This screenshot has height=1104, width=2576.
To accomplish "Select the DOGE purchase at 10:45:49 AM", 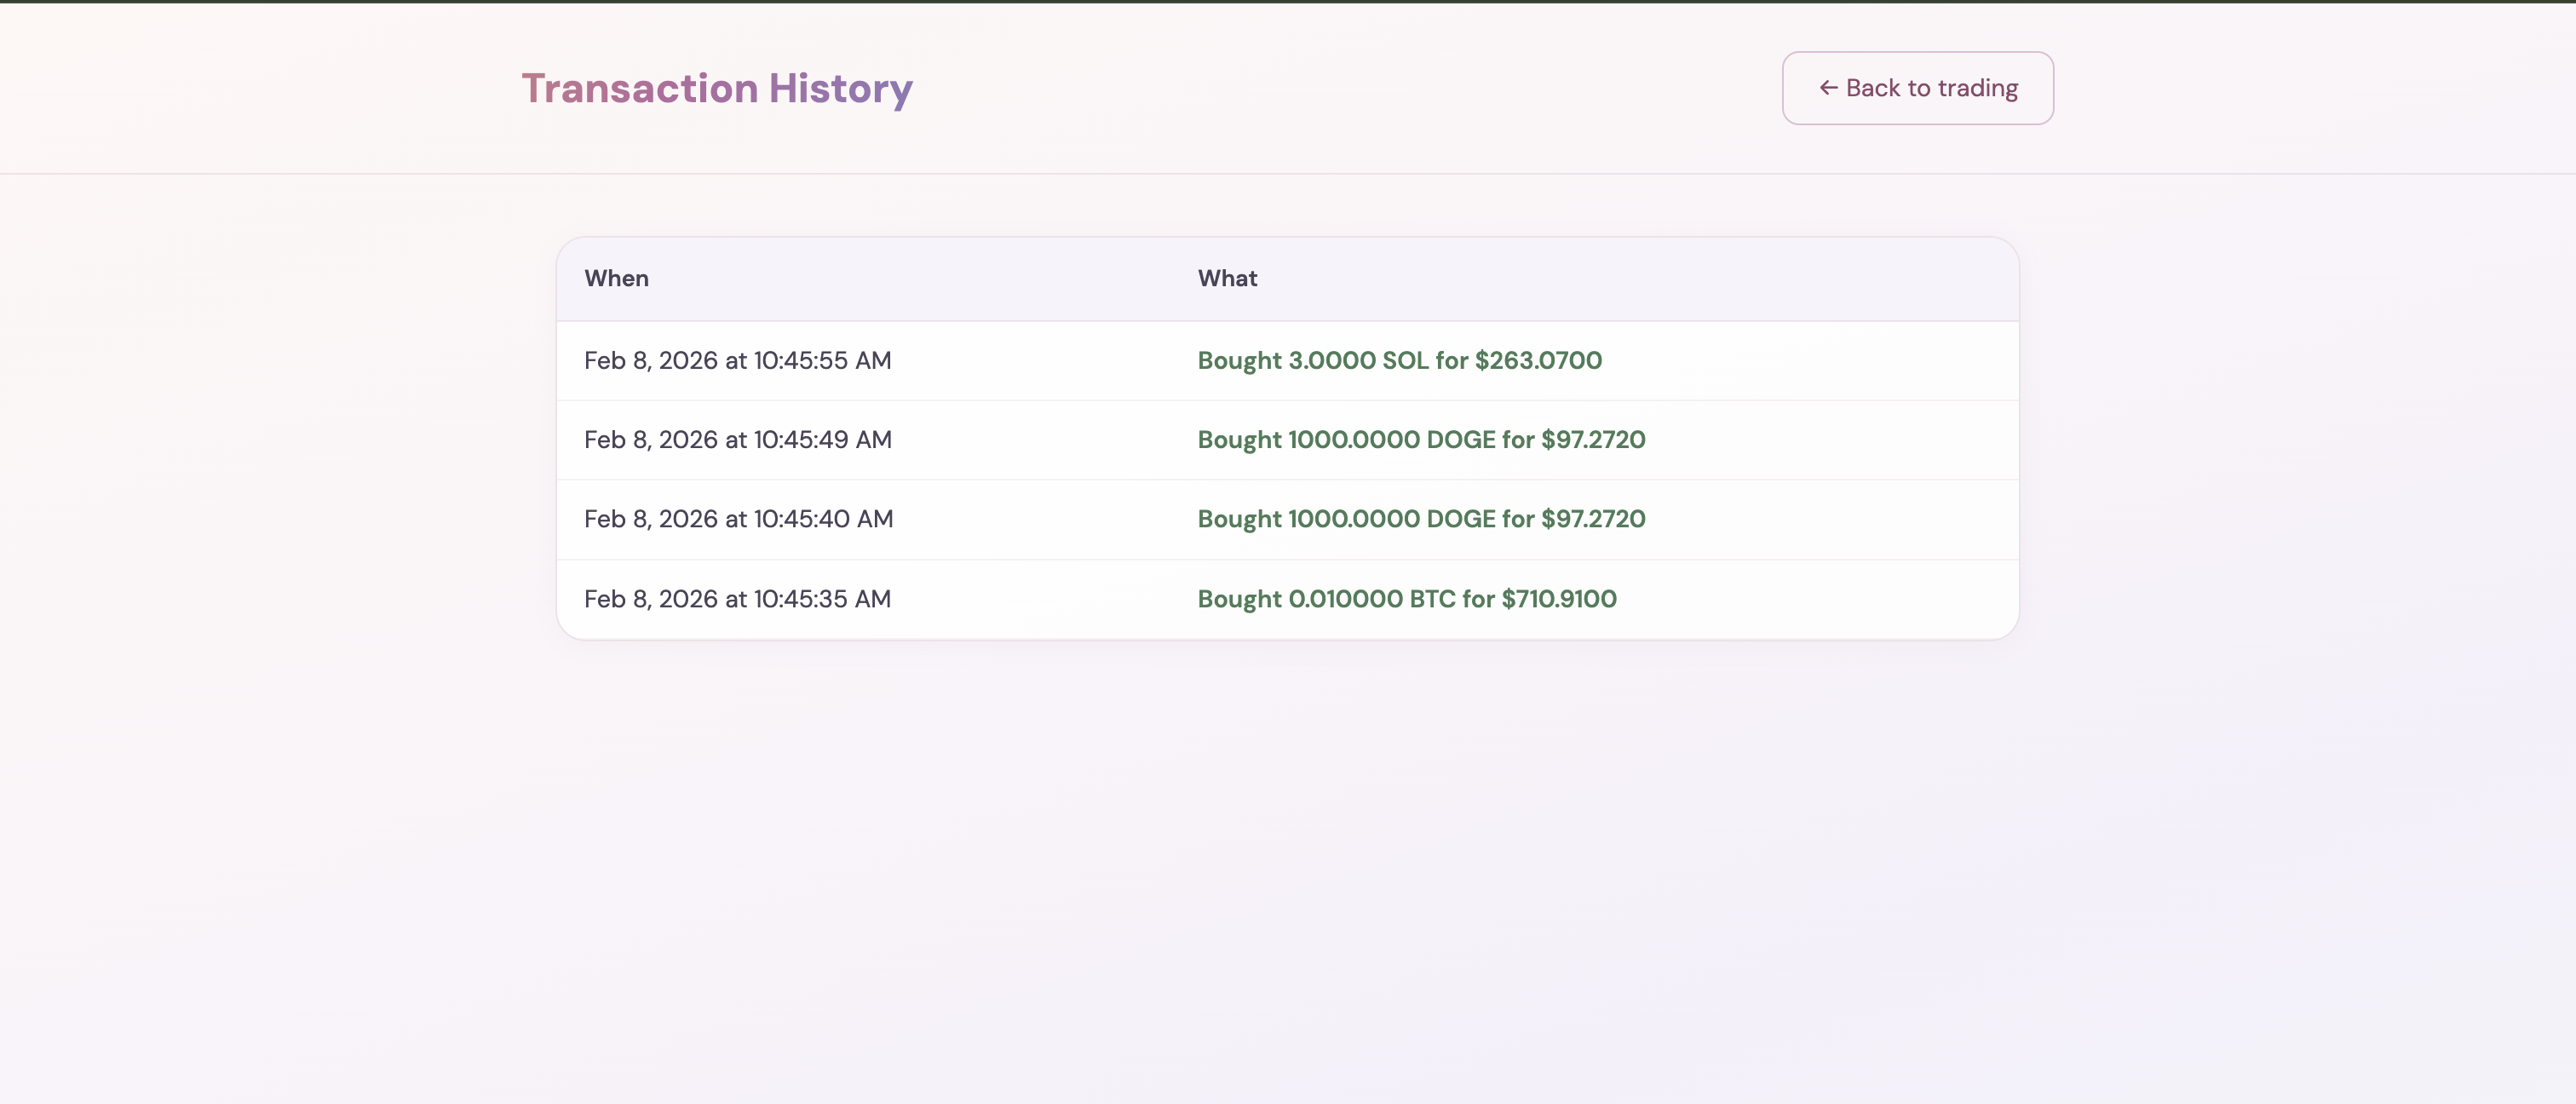I will click(1421, 440).
